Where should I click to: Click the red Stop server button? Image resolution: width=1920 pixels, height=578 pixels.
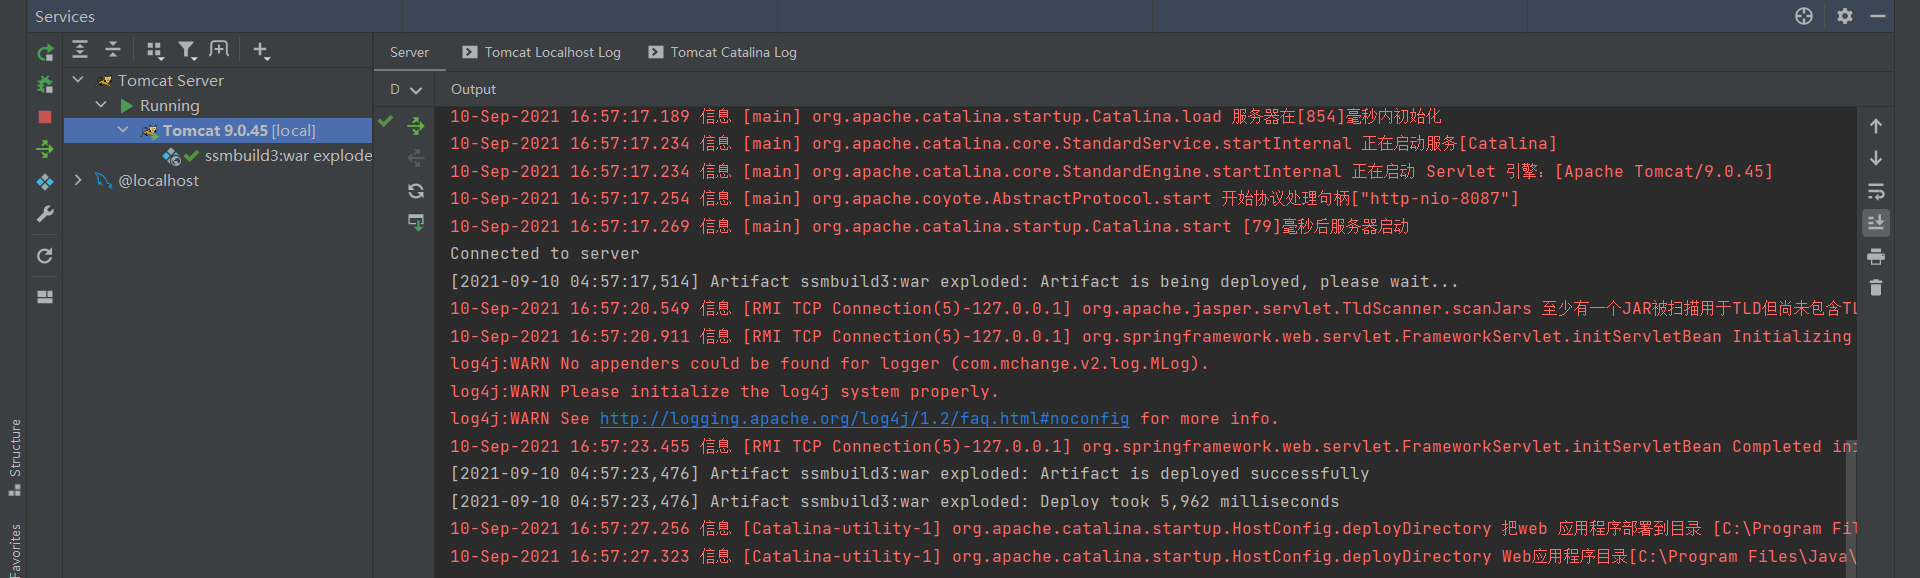coord(45,117)
